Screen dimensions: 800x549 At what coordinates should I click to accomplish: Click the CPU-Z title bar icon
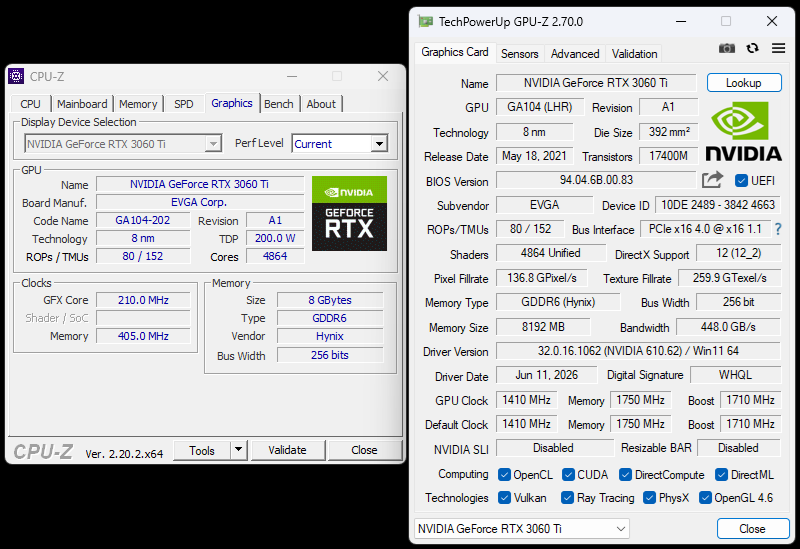coord(16,76)
